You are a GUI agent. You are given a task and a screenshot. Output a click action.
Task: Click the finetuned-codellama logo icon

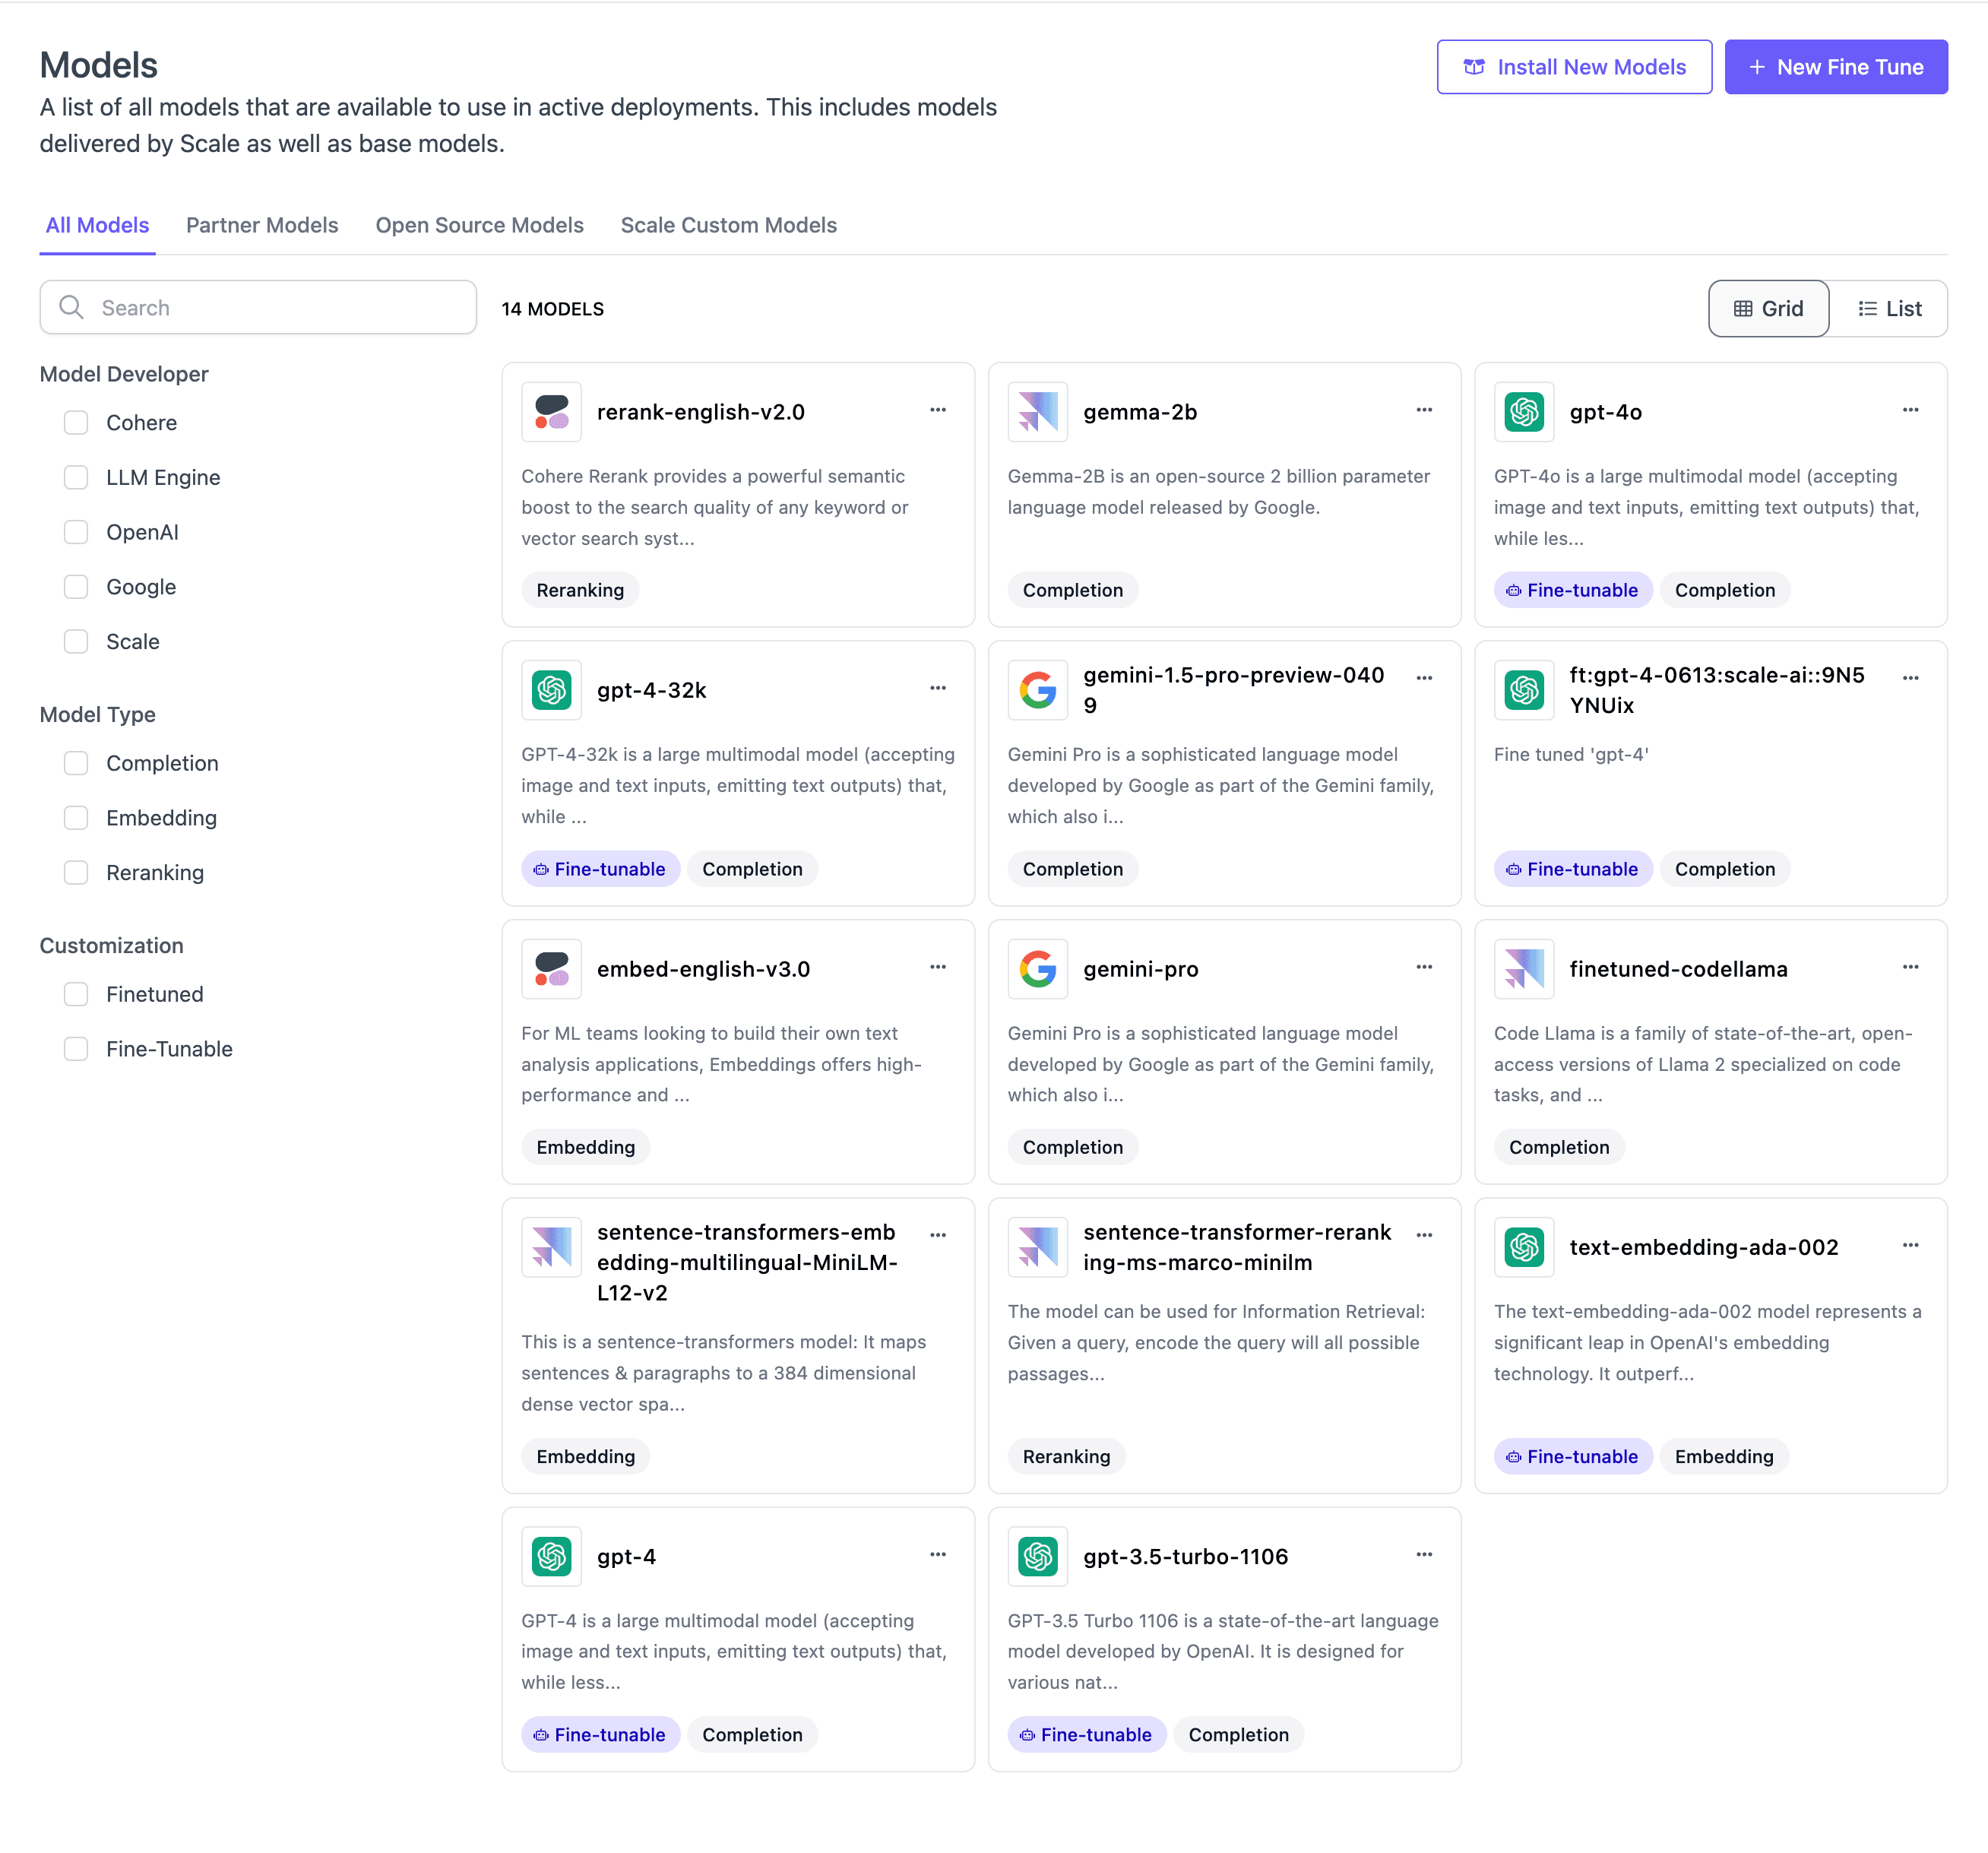(x=1524, y=969)
